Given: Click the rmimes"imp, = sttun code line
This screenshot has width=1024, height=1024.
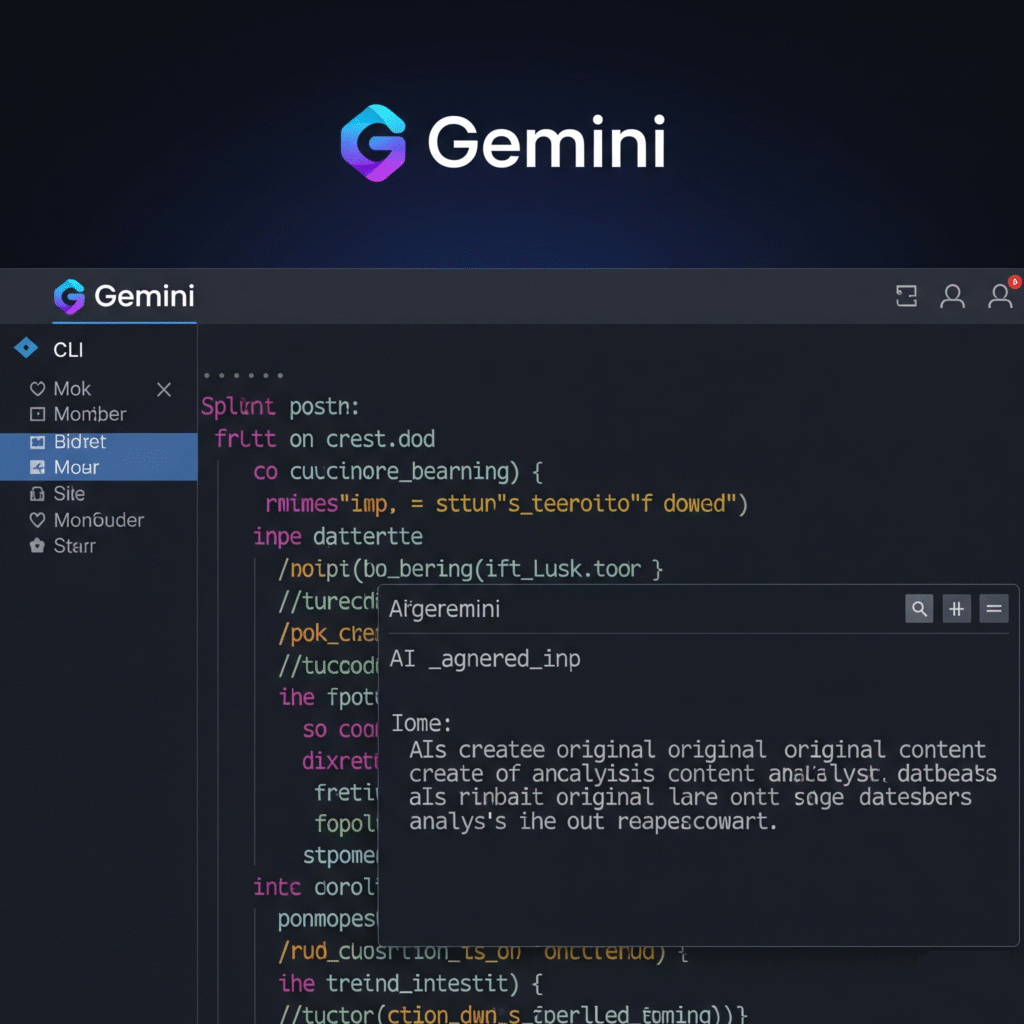Looking at the screenshot, I should tap(506, 504).
